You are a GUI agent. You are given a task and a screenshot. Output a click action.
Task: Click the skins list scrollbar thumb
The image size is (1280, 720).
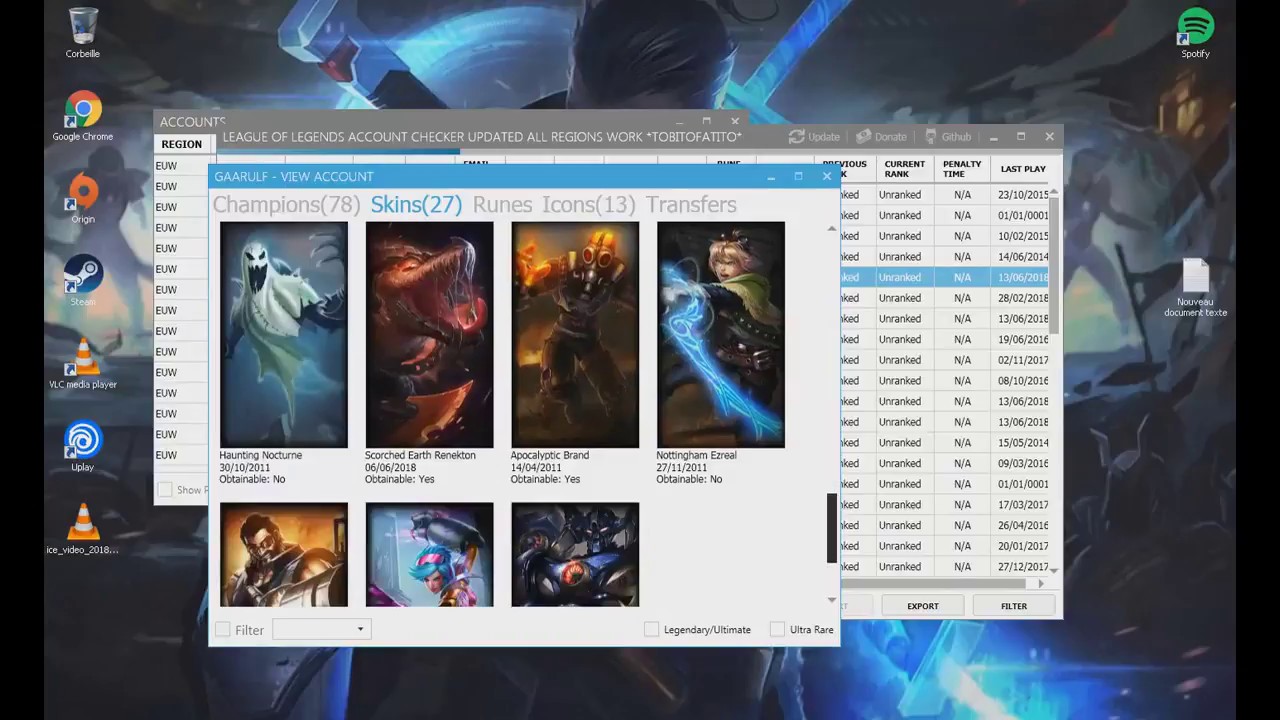(x=832, y=527)
